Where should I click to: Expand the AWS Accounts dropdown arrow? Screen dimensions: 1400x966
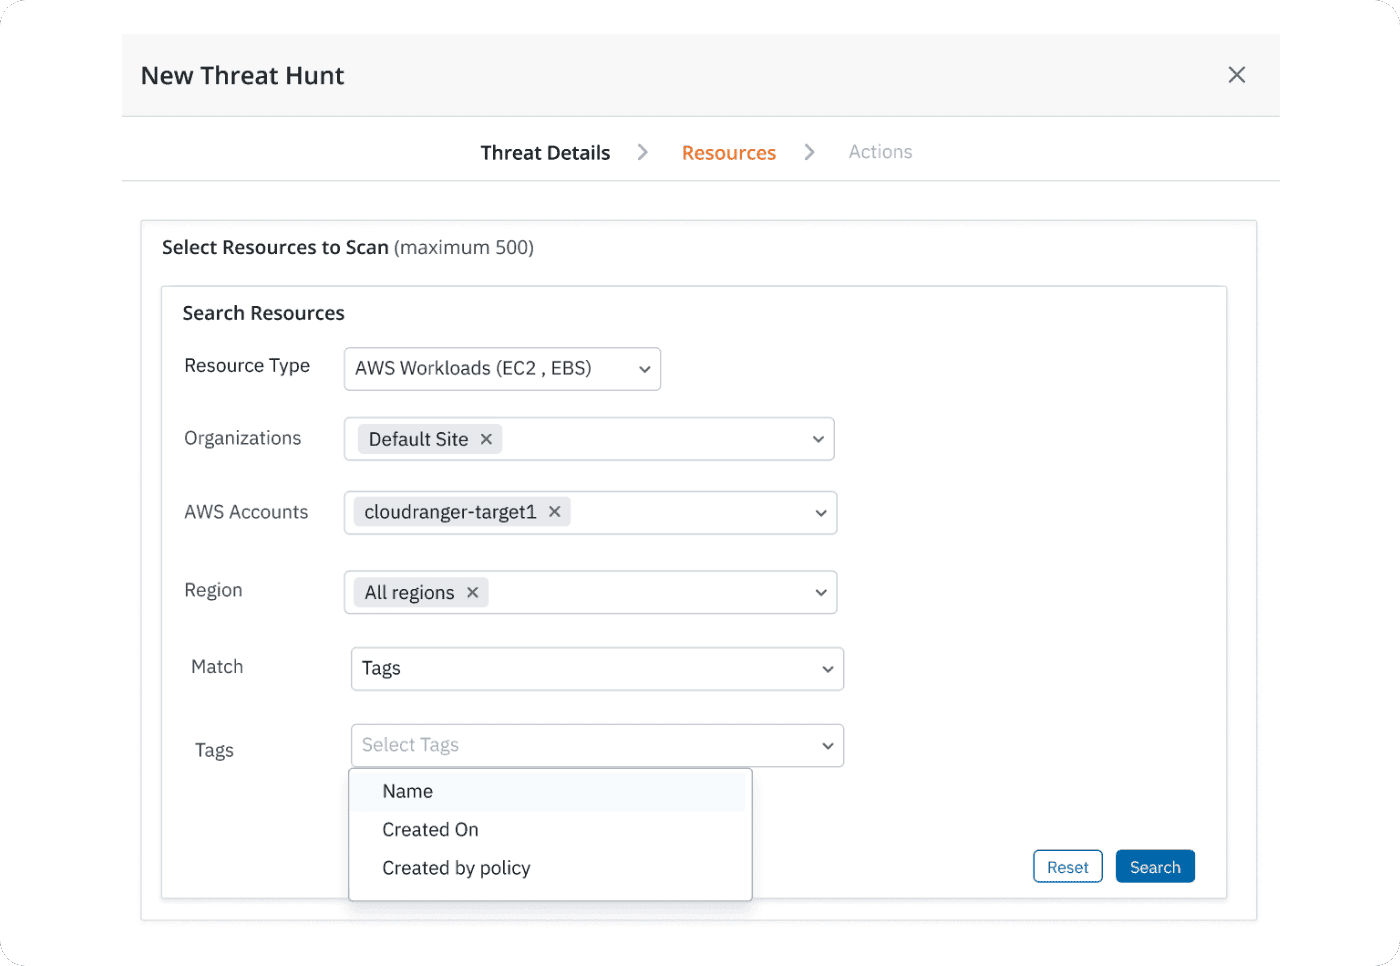point(820,513)
